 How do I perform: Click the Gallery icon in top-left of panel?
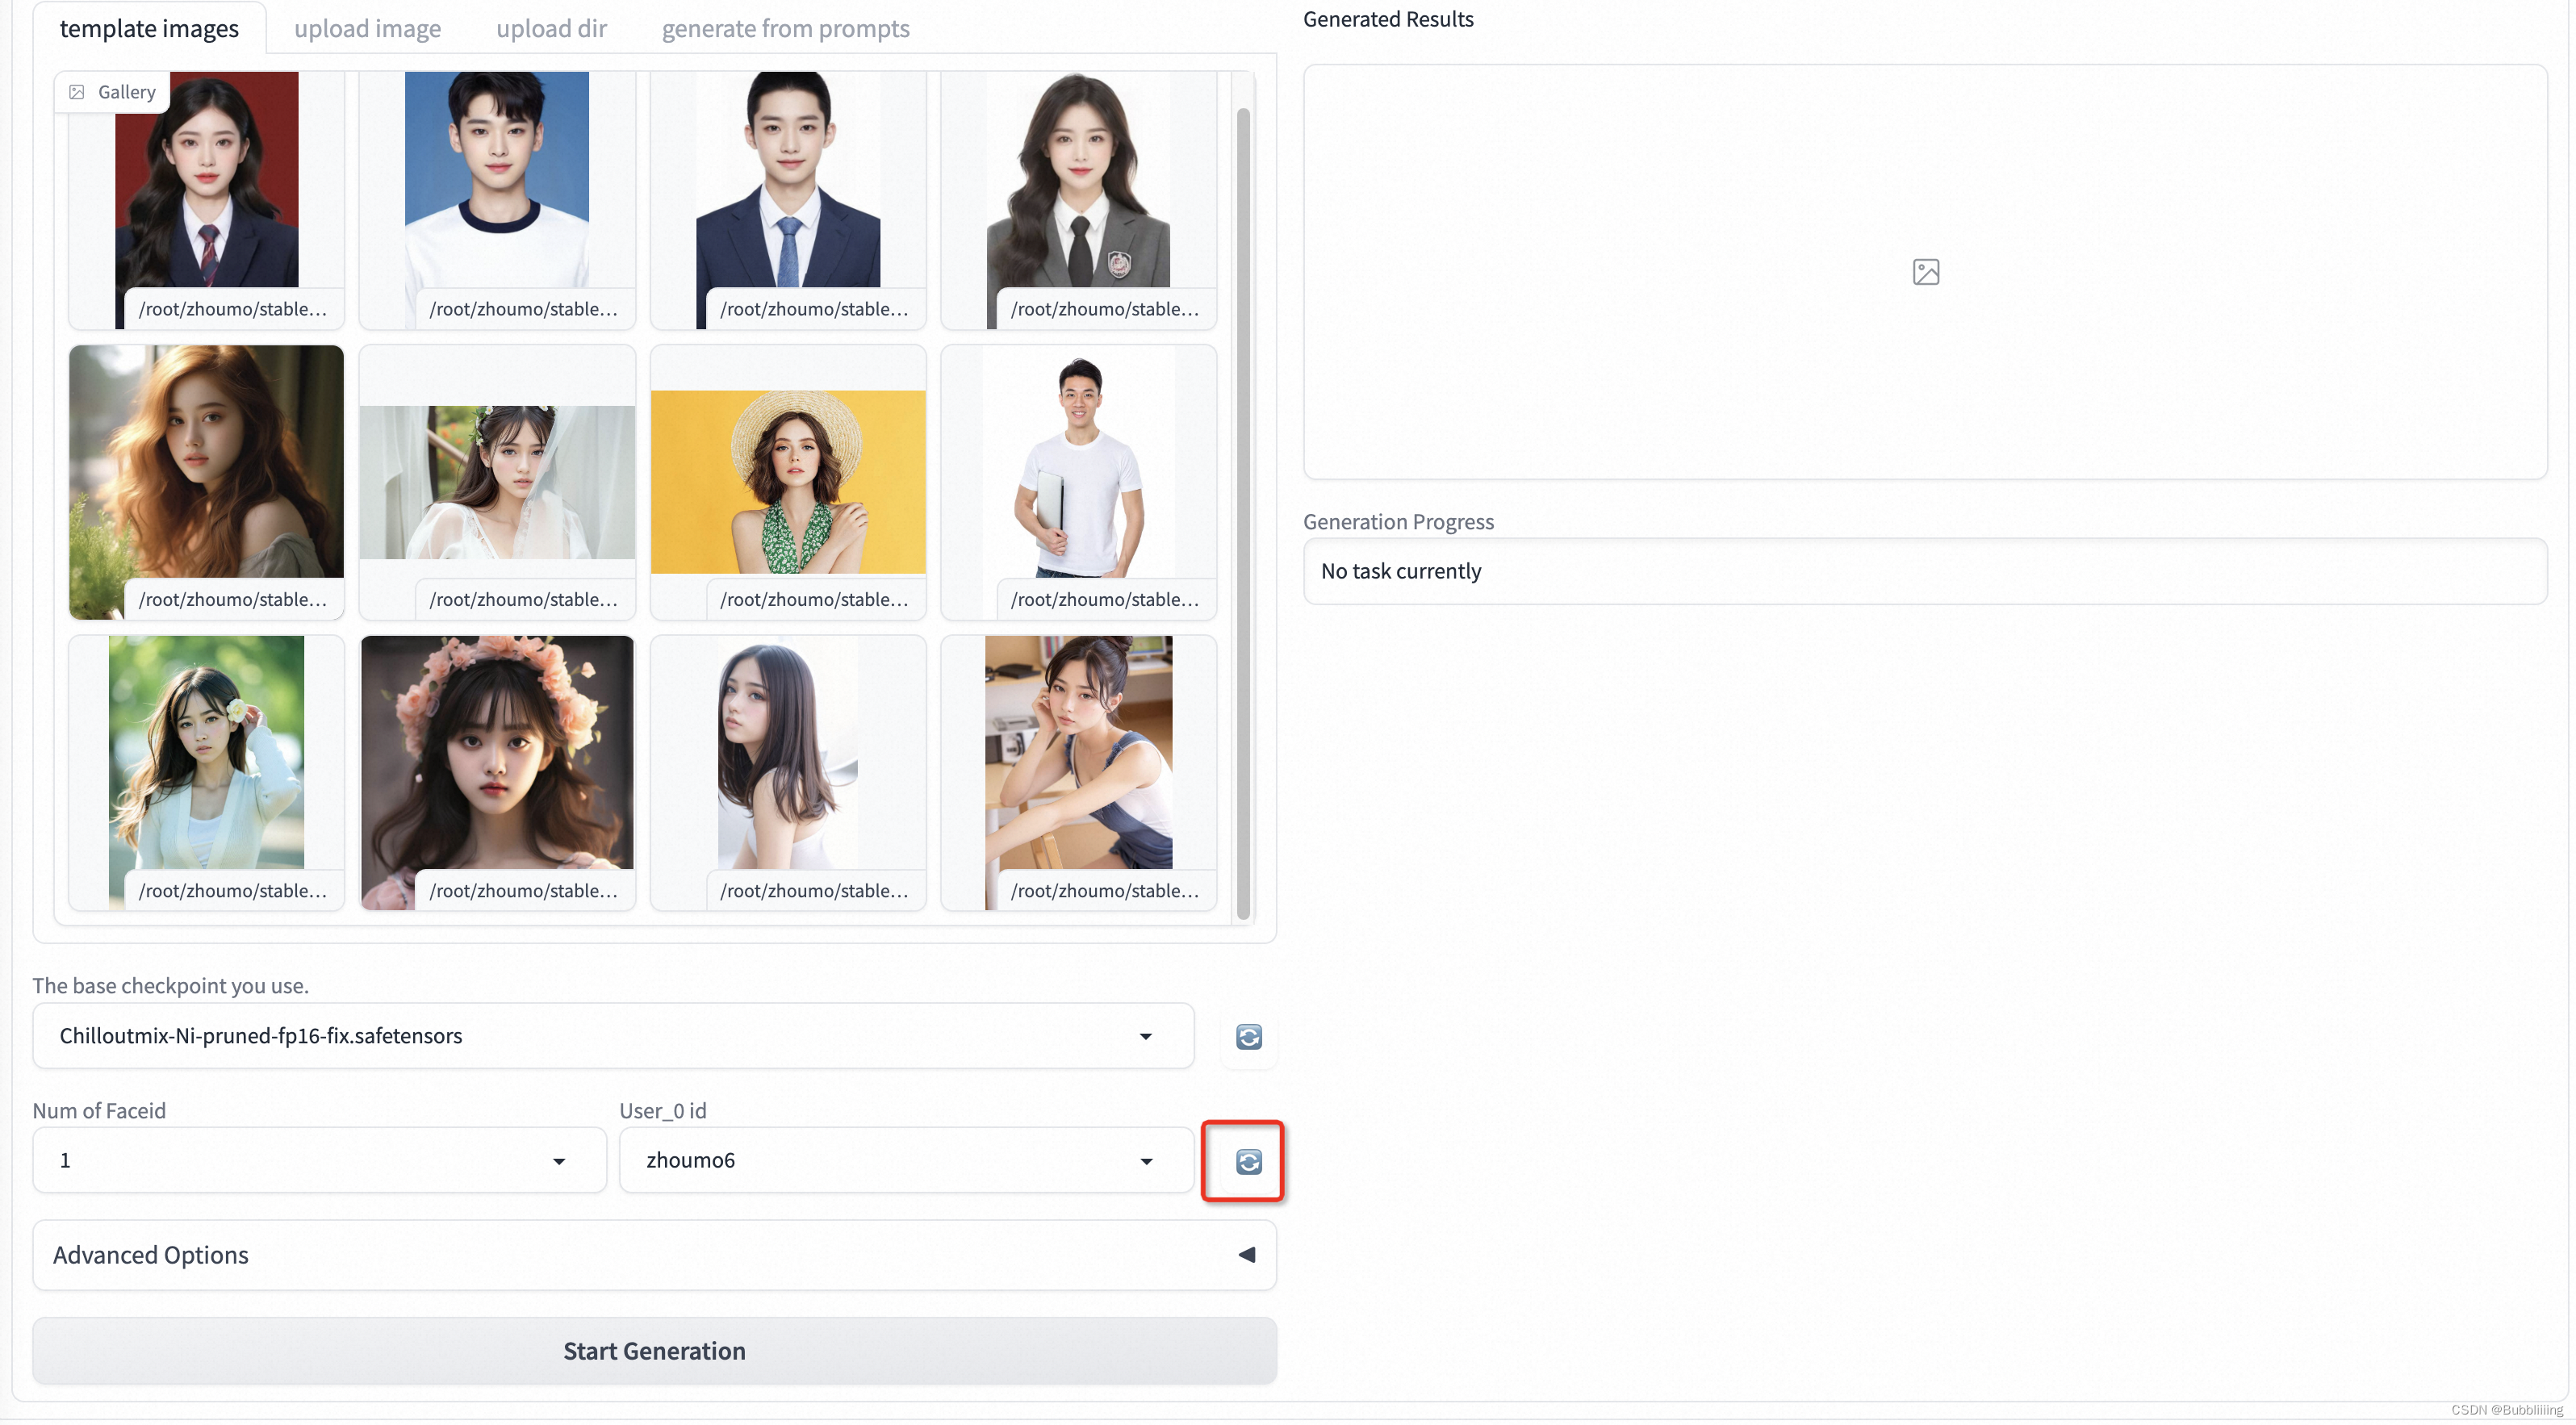tap(77, 91)
